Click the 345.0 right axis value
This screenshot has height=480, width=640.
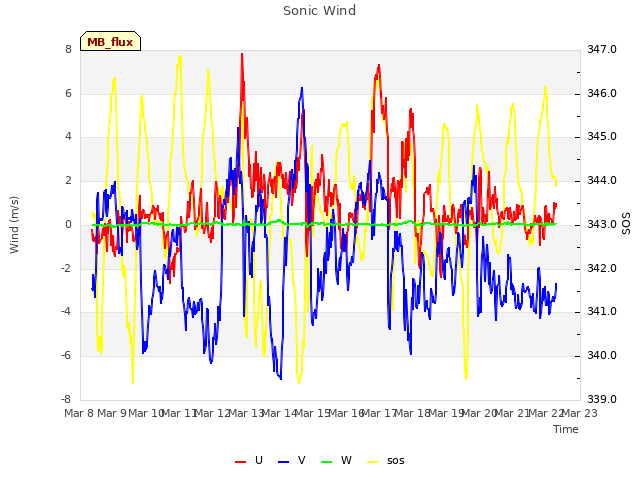point(602,137)
